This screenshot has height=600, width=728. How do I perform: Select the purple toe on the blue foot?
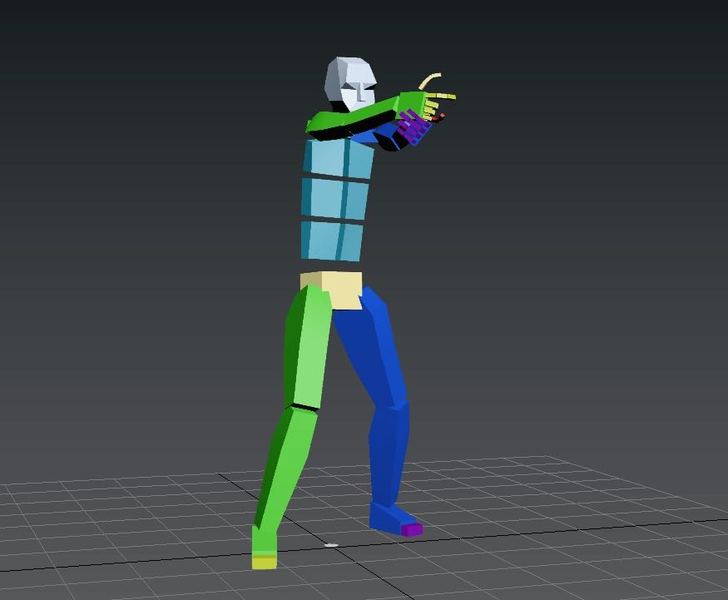412,529
